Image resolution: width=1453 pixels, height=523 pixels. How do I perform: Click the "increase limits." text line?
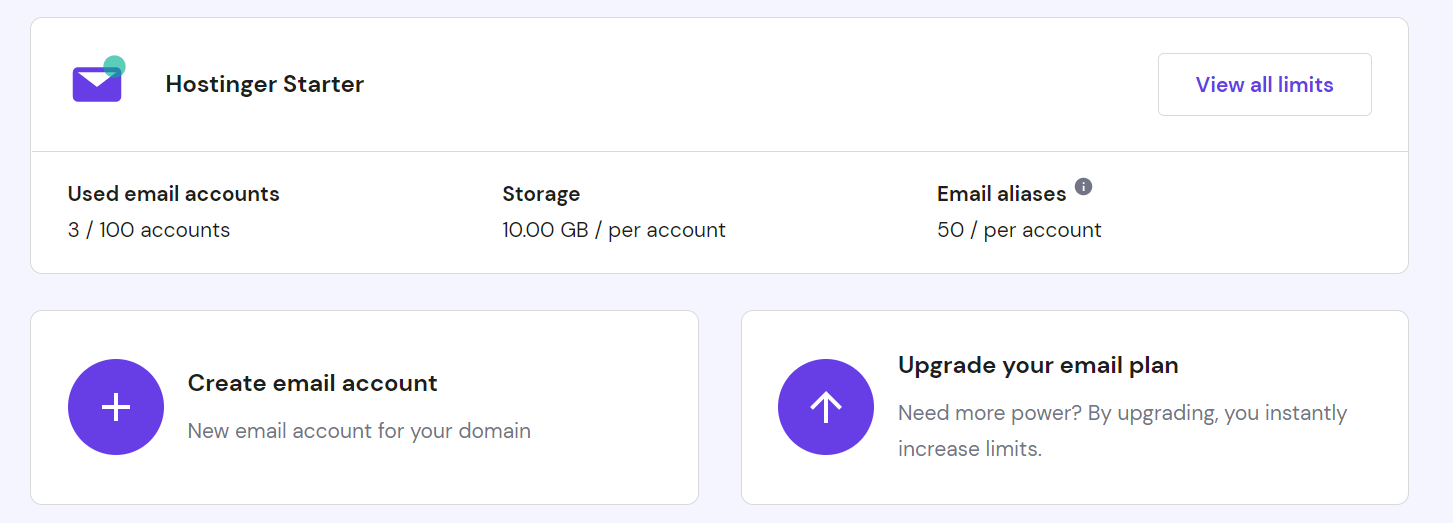(970, 449)
